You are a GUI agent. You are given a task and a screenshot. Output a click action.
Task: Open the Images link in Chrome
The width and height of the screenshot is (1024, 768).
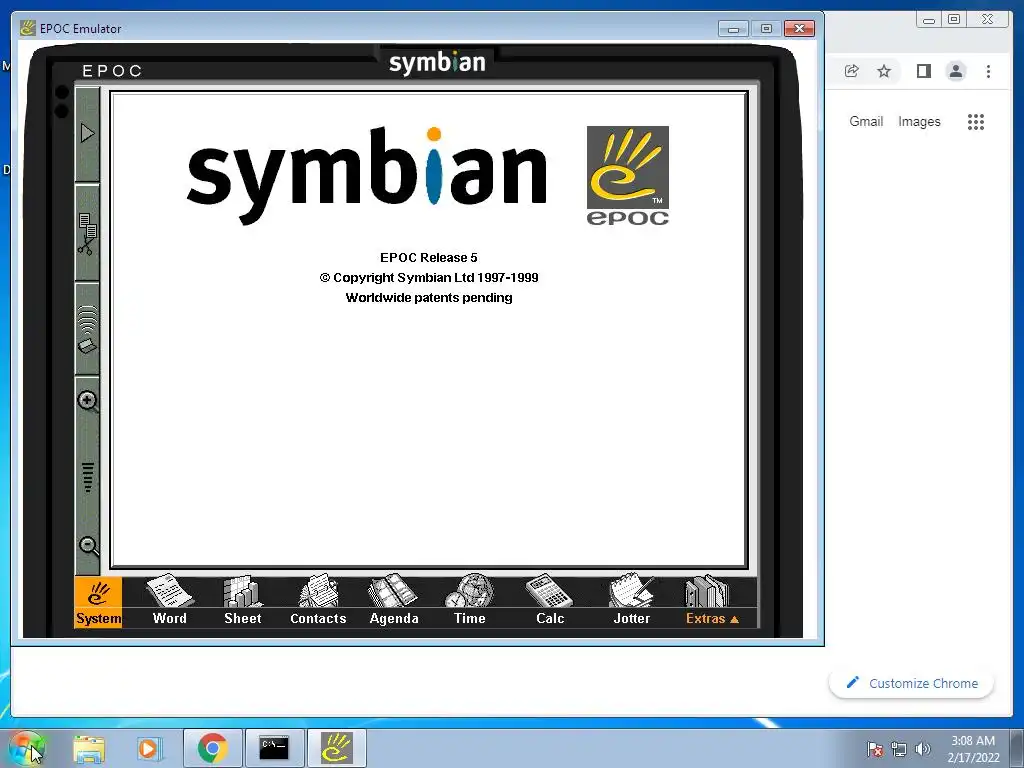(x=919, y=121)
